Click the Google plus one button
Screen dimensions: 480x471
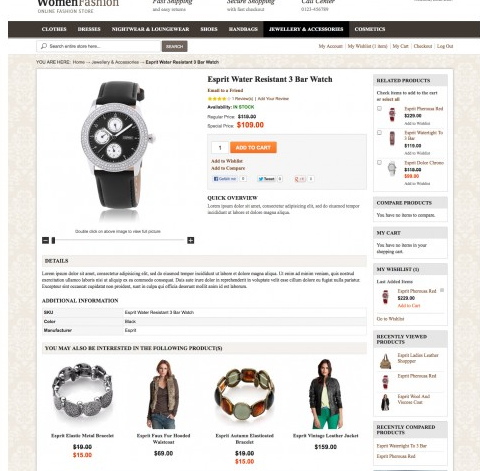pos(300,179)
